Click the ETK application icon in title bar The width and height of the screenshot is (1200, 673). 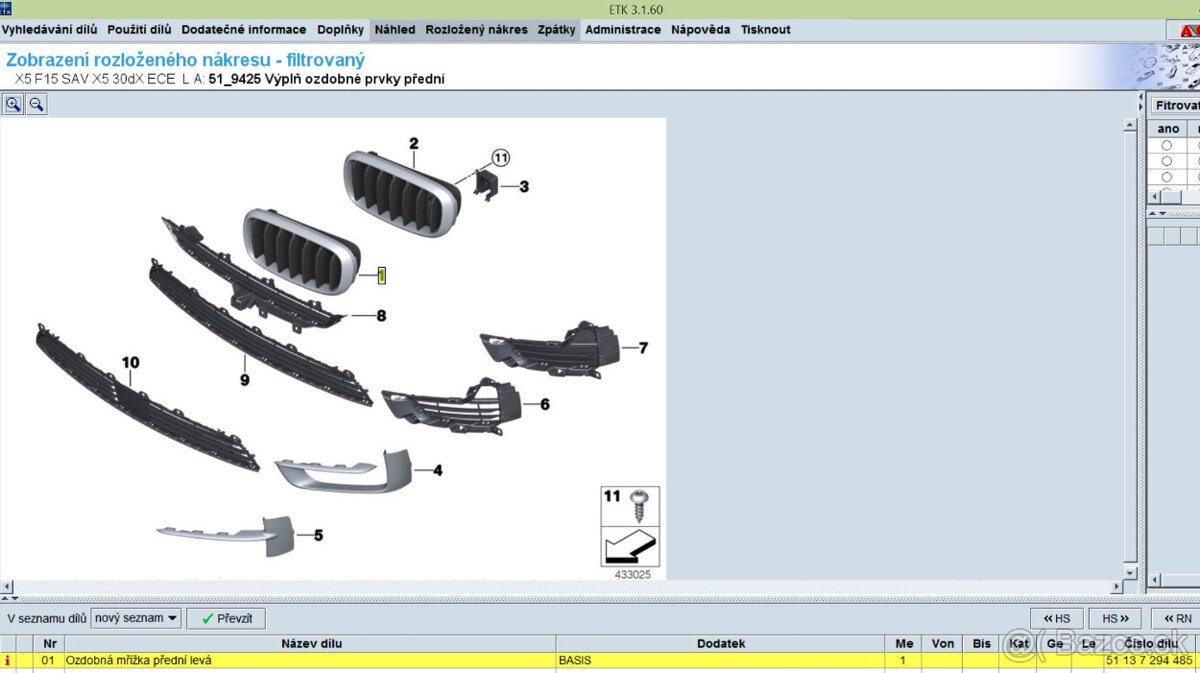click(x=6, y=9)
